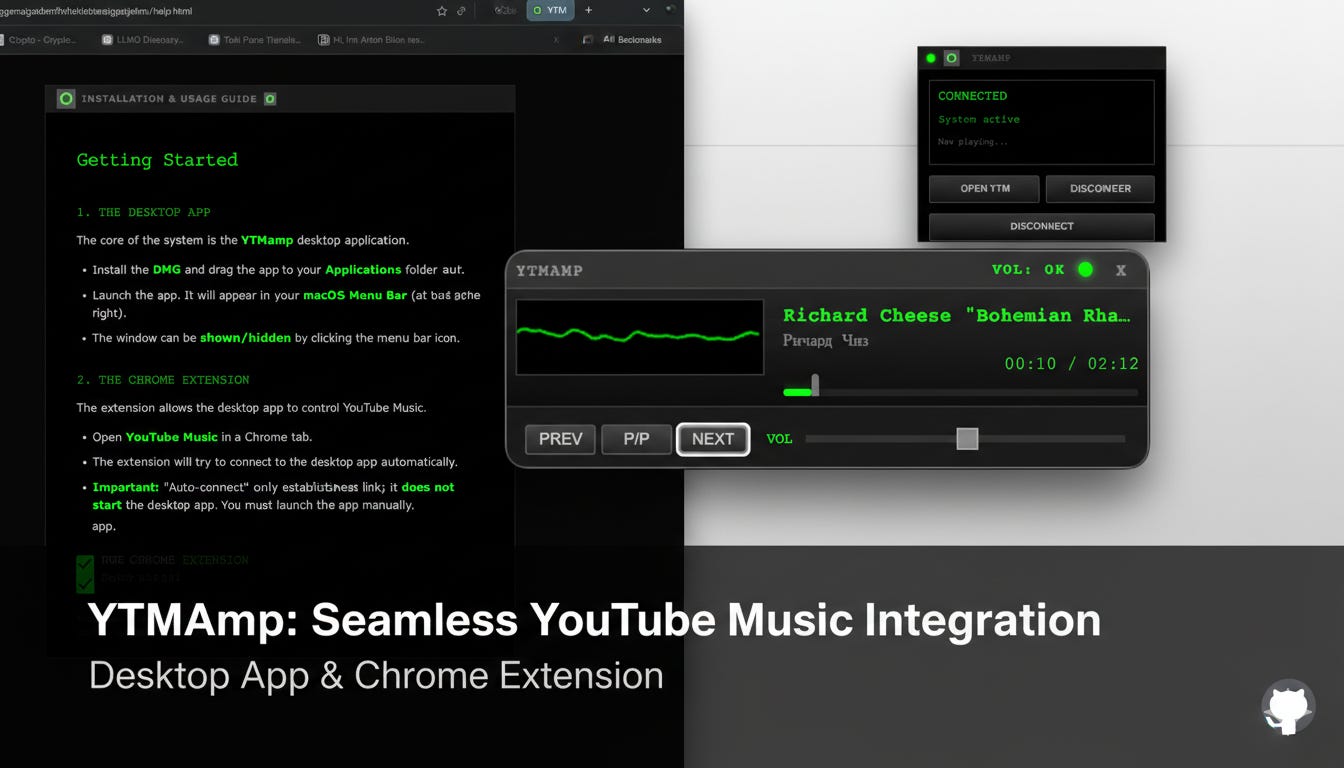Click the wide DISCONNECT button
The width and height of the screenshot is (1344, 768).
[1041, 226]
